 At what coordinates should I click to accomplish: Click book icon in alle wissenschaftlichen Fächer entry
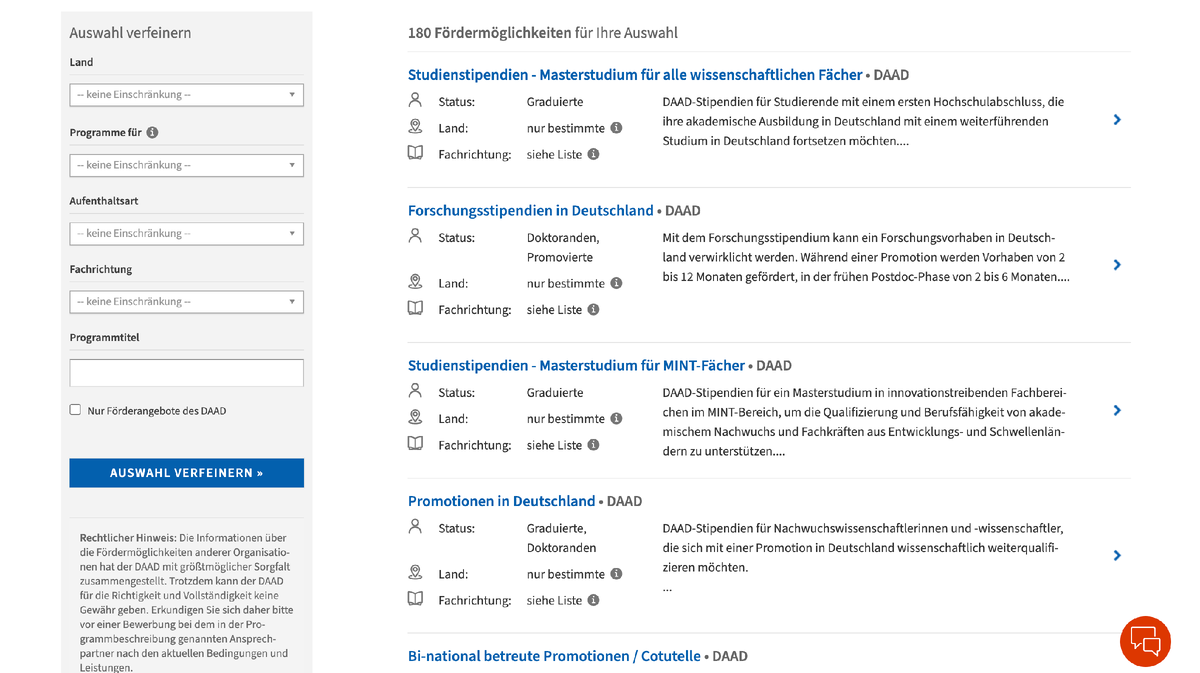pyautogui.click(x=415, y=153)
